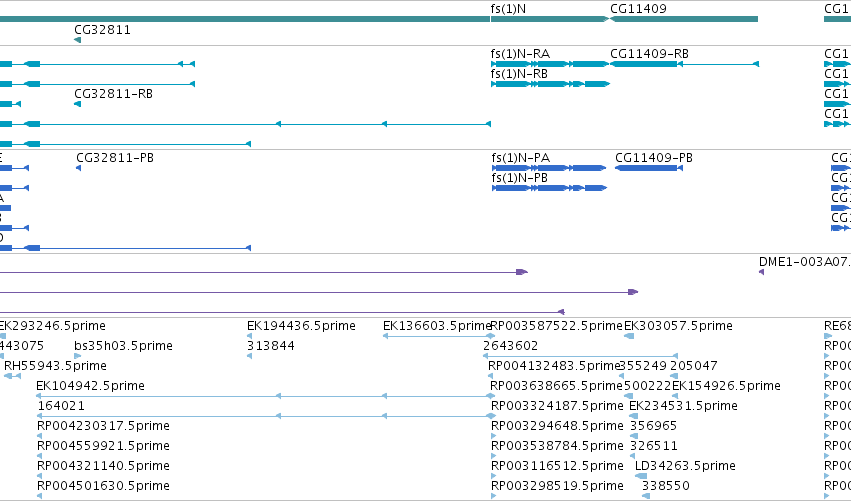
Task: Click EST RP003538784.5prime label
Action: pyautogui.click(x=557, y=446)
